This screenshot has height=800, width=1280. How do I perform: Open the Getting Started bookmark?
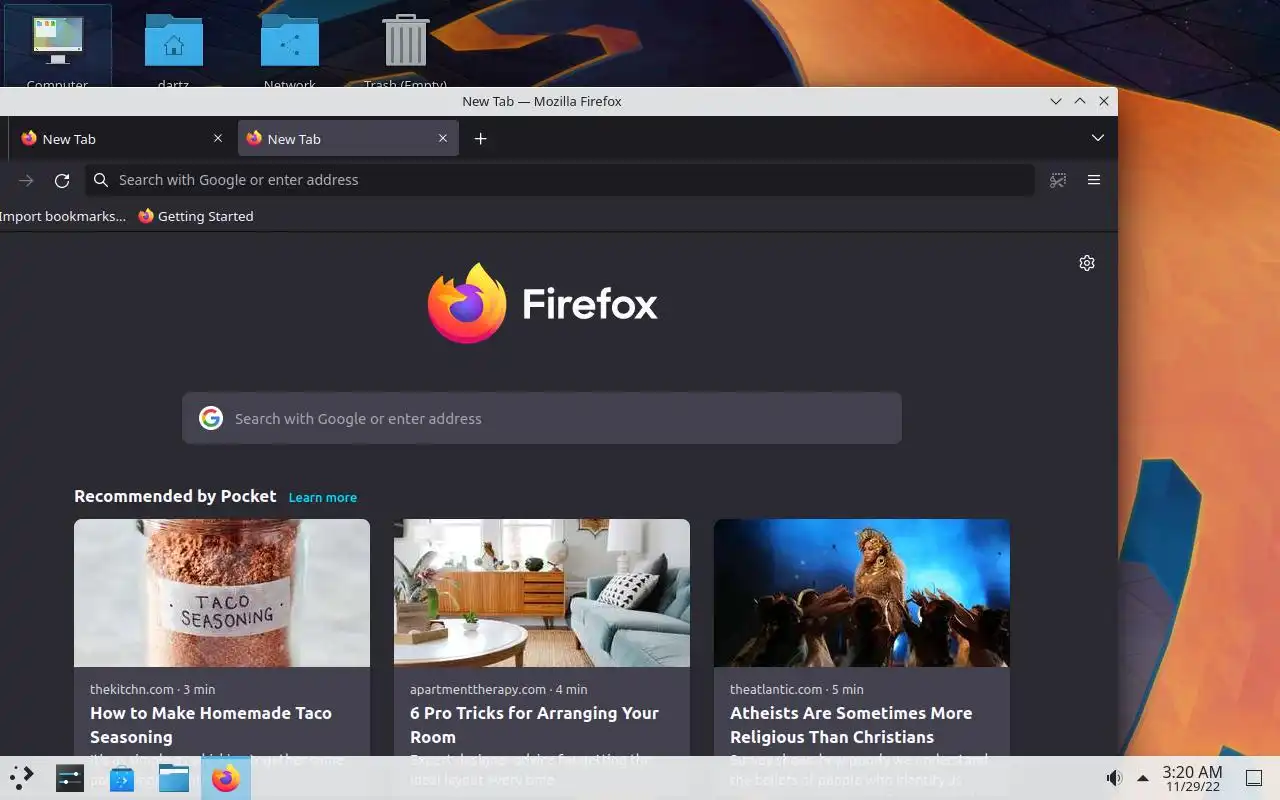click(196, 216)
